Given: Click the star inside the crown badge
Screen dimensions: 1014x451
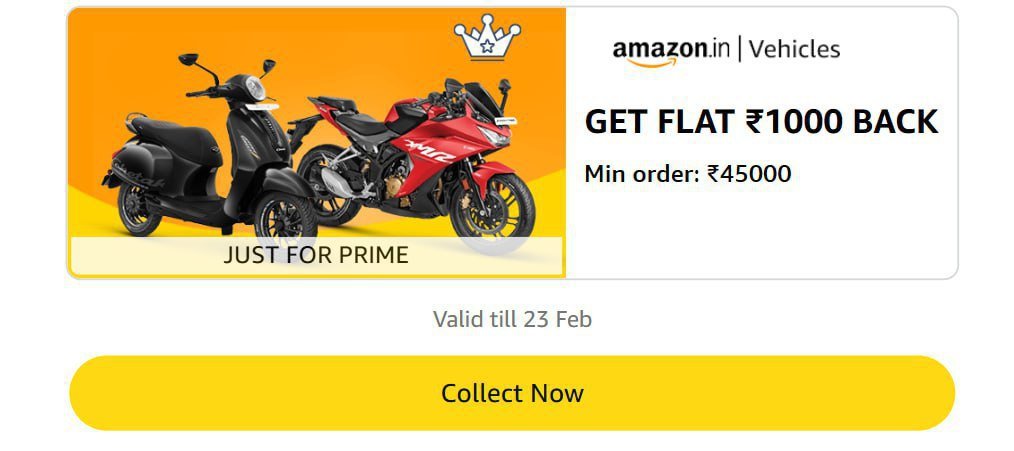Looking at the screenshot, I should pos(487,45).
